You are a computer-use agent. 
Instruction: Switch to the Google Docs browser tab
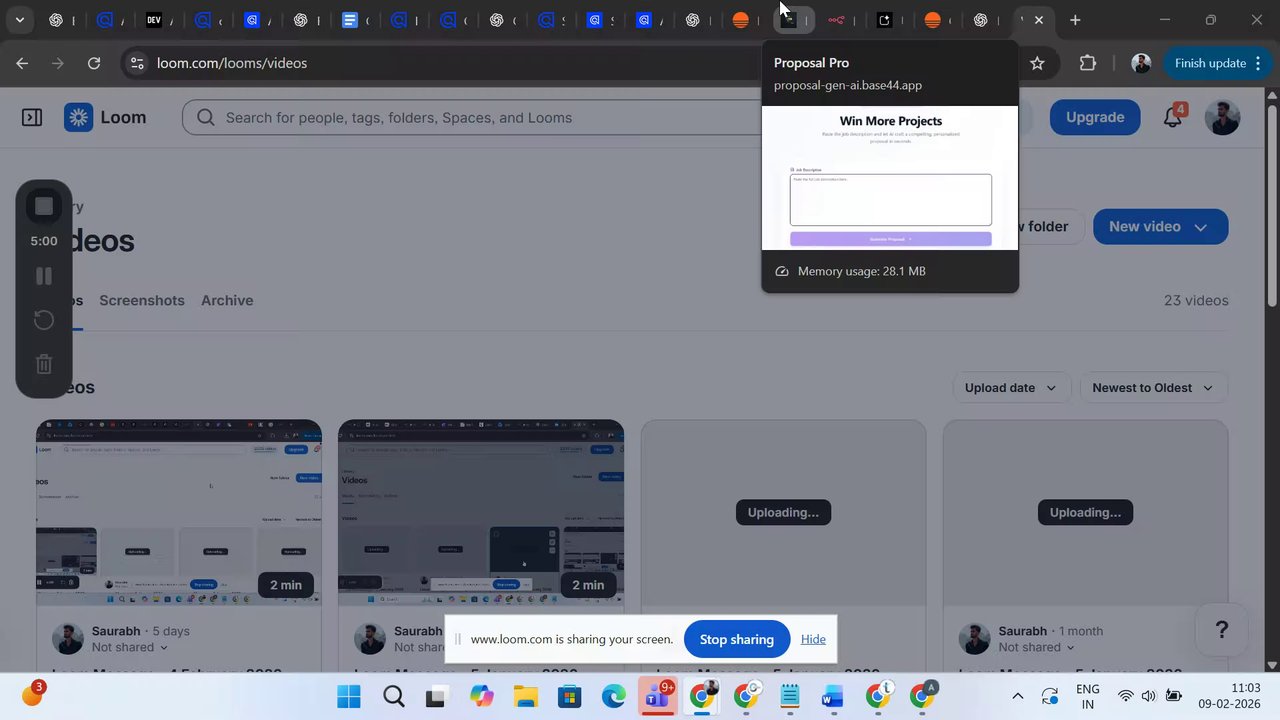[349, 20]
